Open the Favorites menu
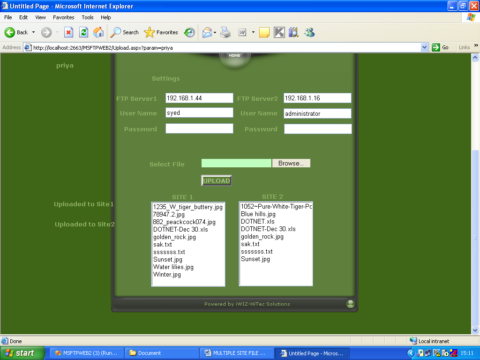480x360 pixels. pos(63,17)
